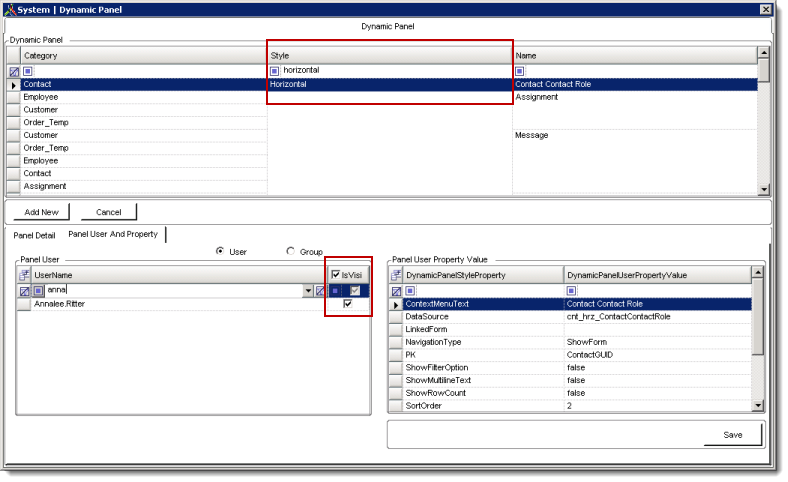This screenshot has height=482, width=788.
Task: Switch to the Panel Detail tab
Action: (34, 235)
